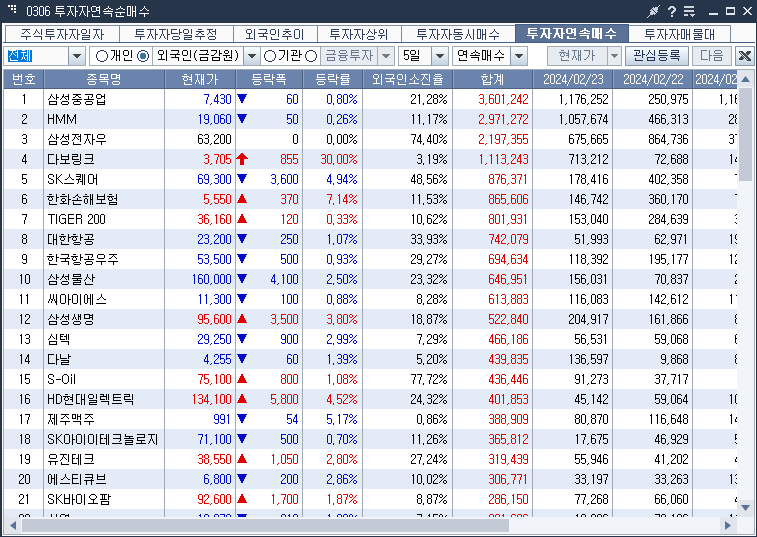Click the blue down arrow for 삼성중공업
This screenshot has height=537, width=757.
(242, 99)
